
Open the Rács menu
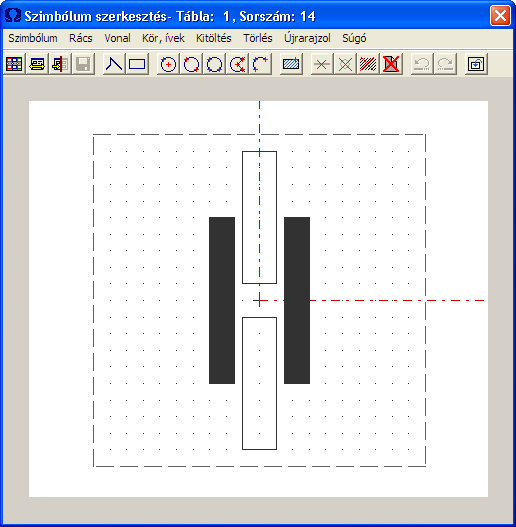[81, 38]
